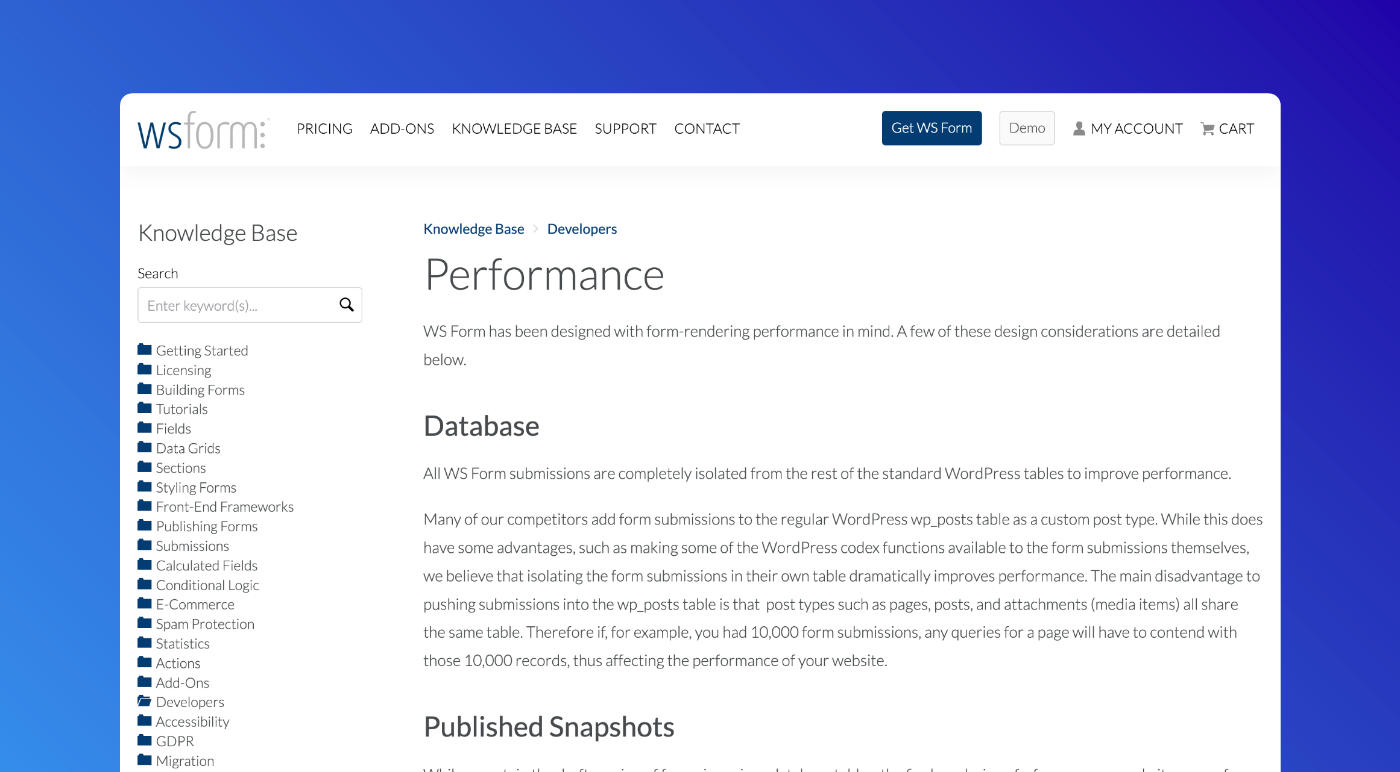Click the GDPR folder icon

tap(146, 740)
